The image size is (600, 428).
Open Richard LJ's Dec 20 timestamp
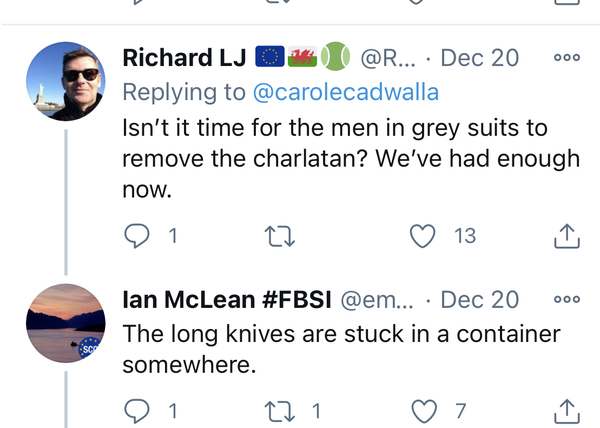click(x=480, y=58)
